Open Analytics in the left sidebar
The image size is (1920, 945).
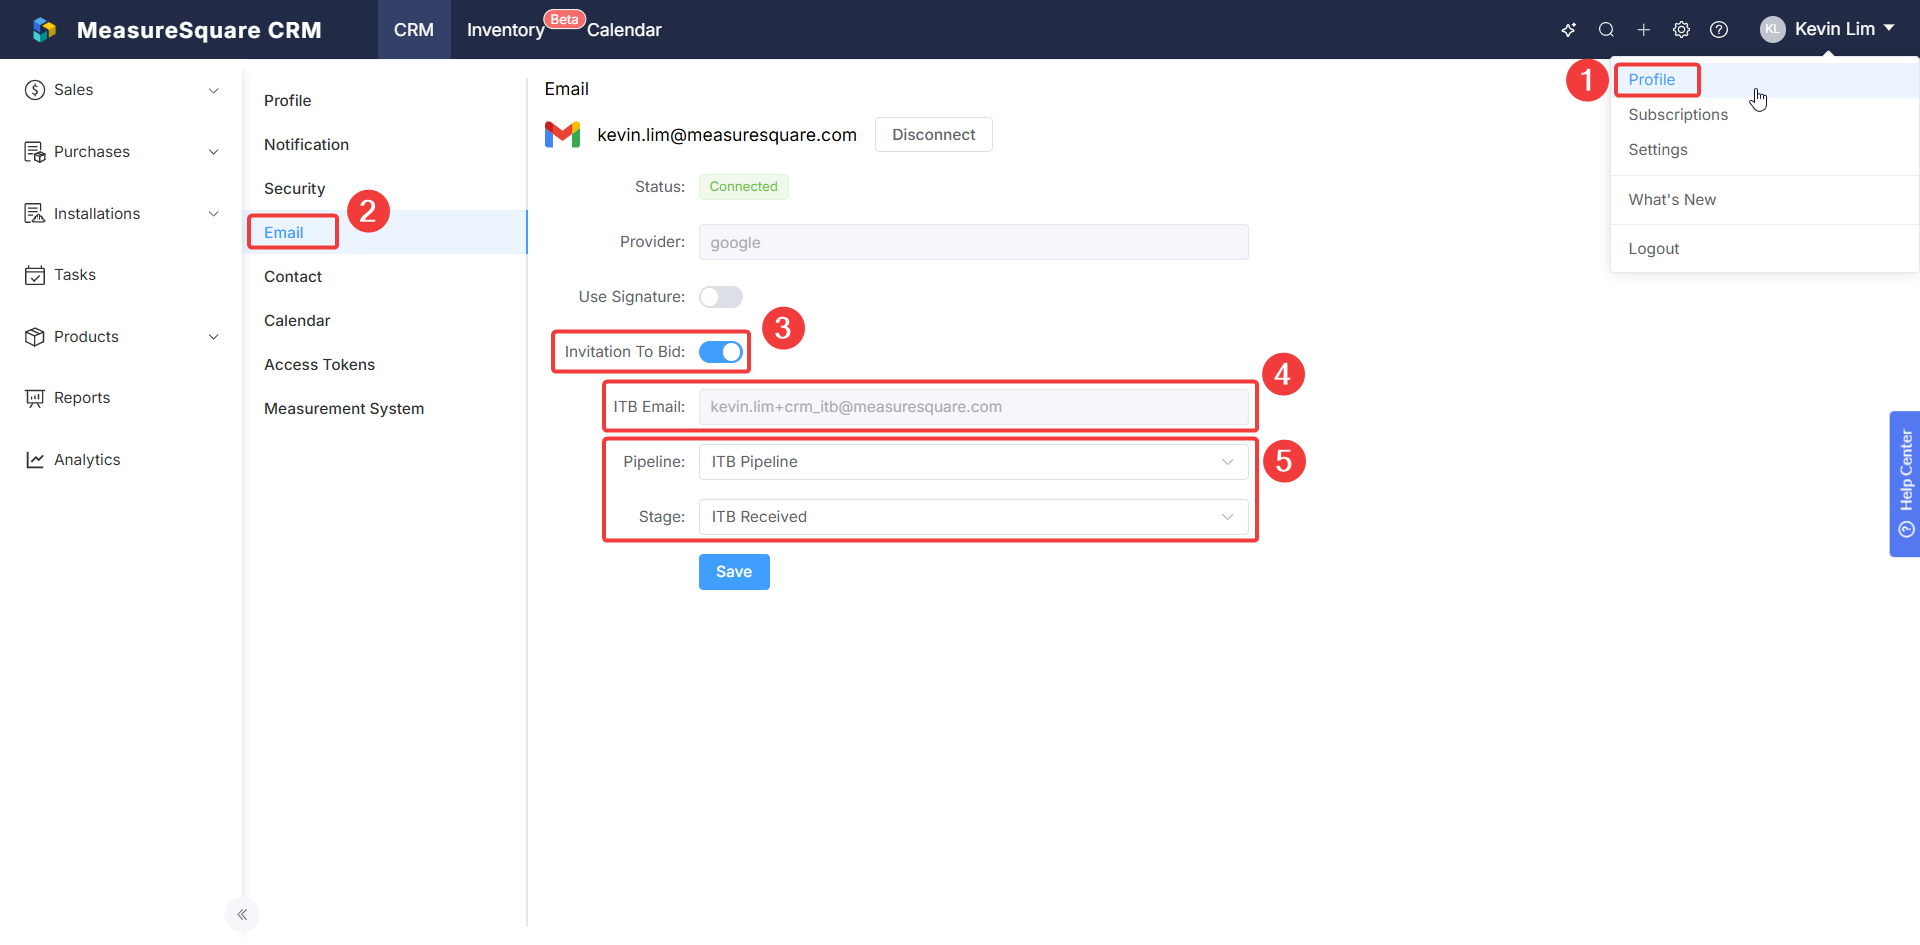click(87, 460)
